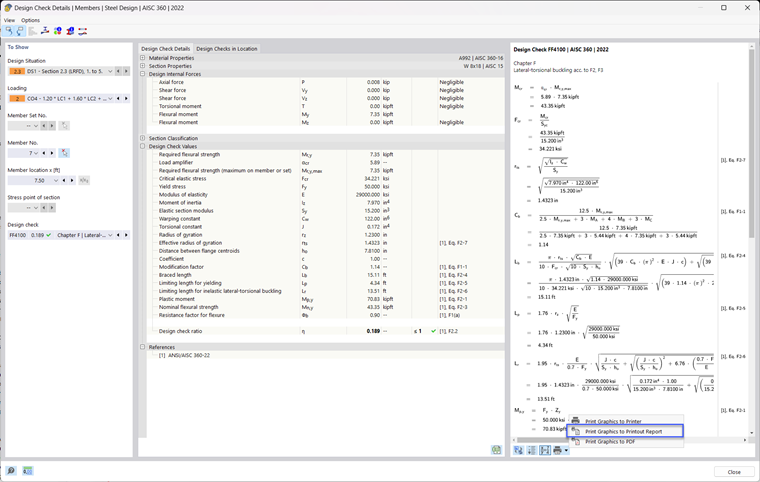Select the Design check ratio row
The width and height of the screenshot is (760, 482).
(325, 331)
